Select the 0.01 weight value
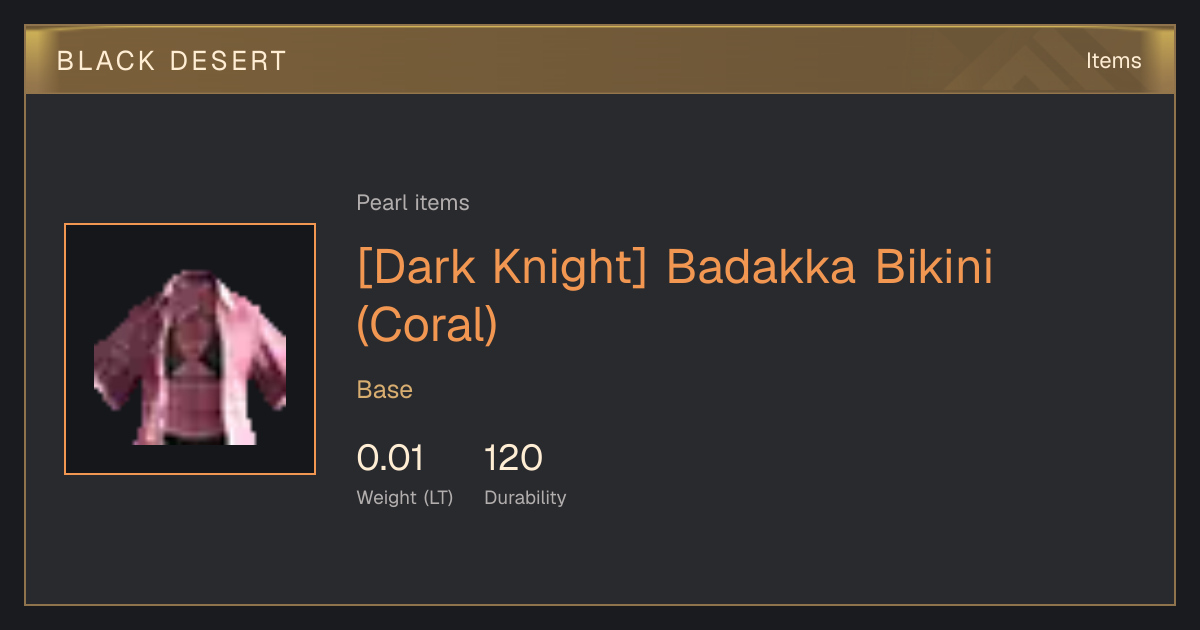 390,458
